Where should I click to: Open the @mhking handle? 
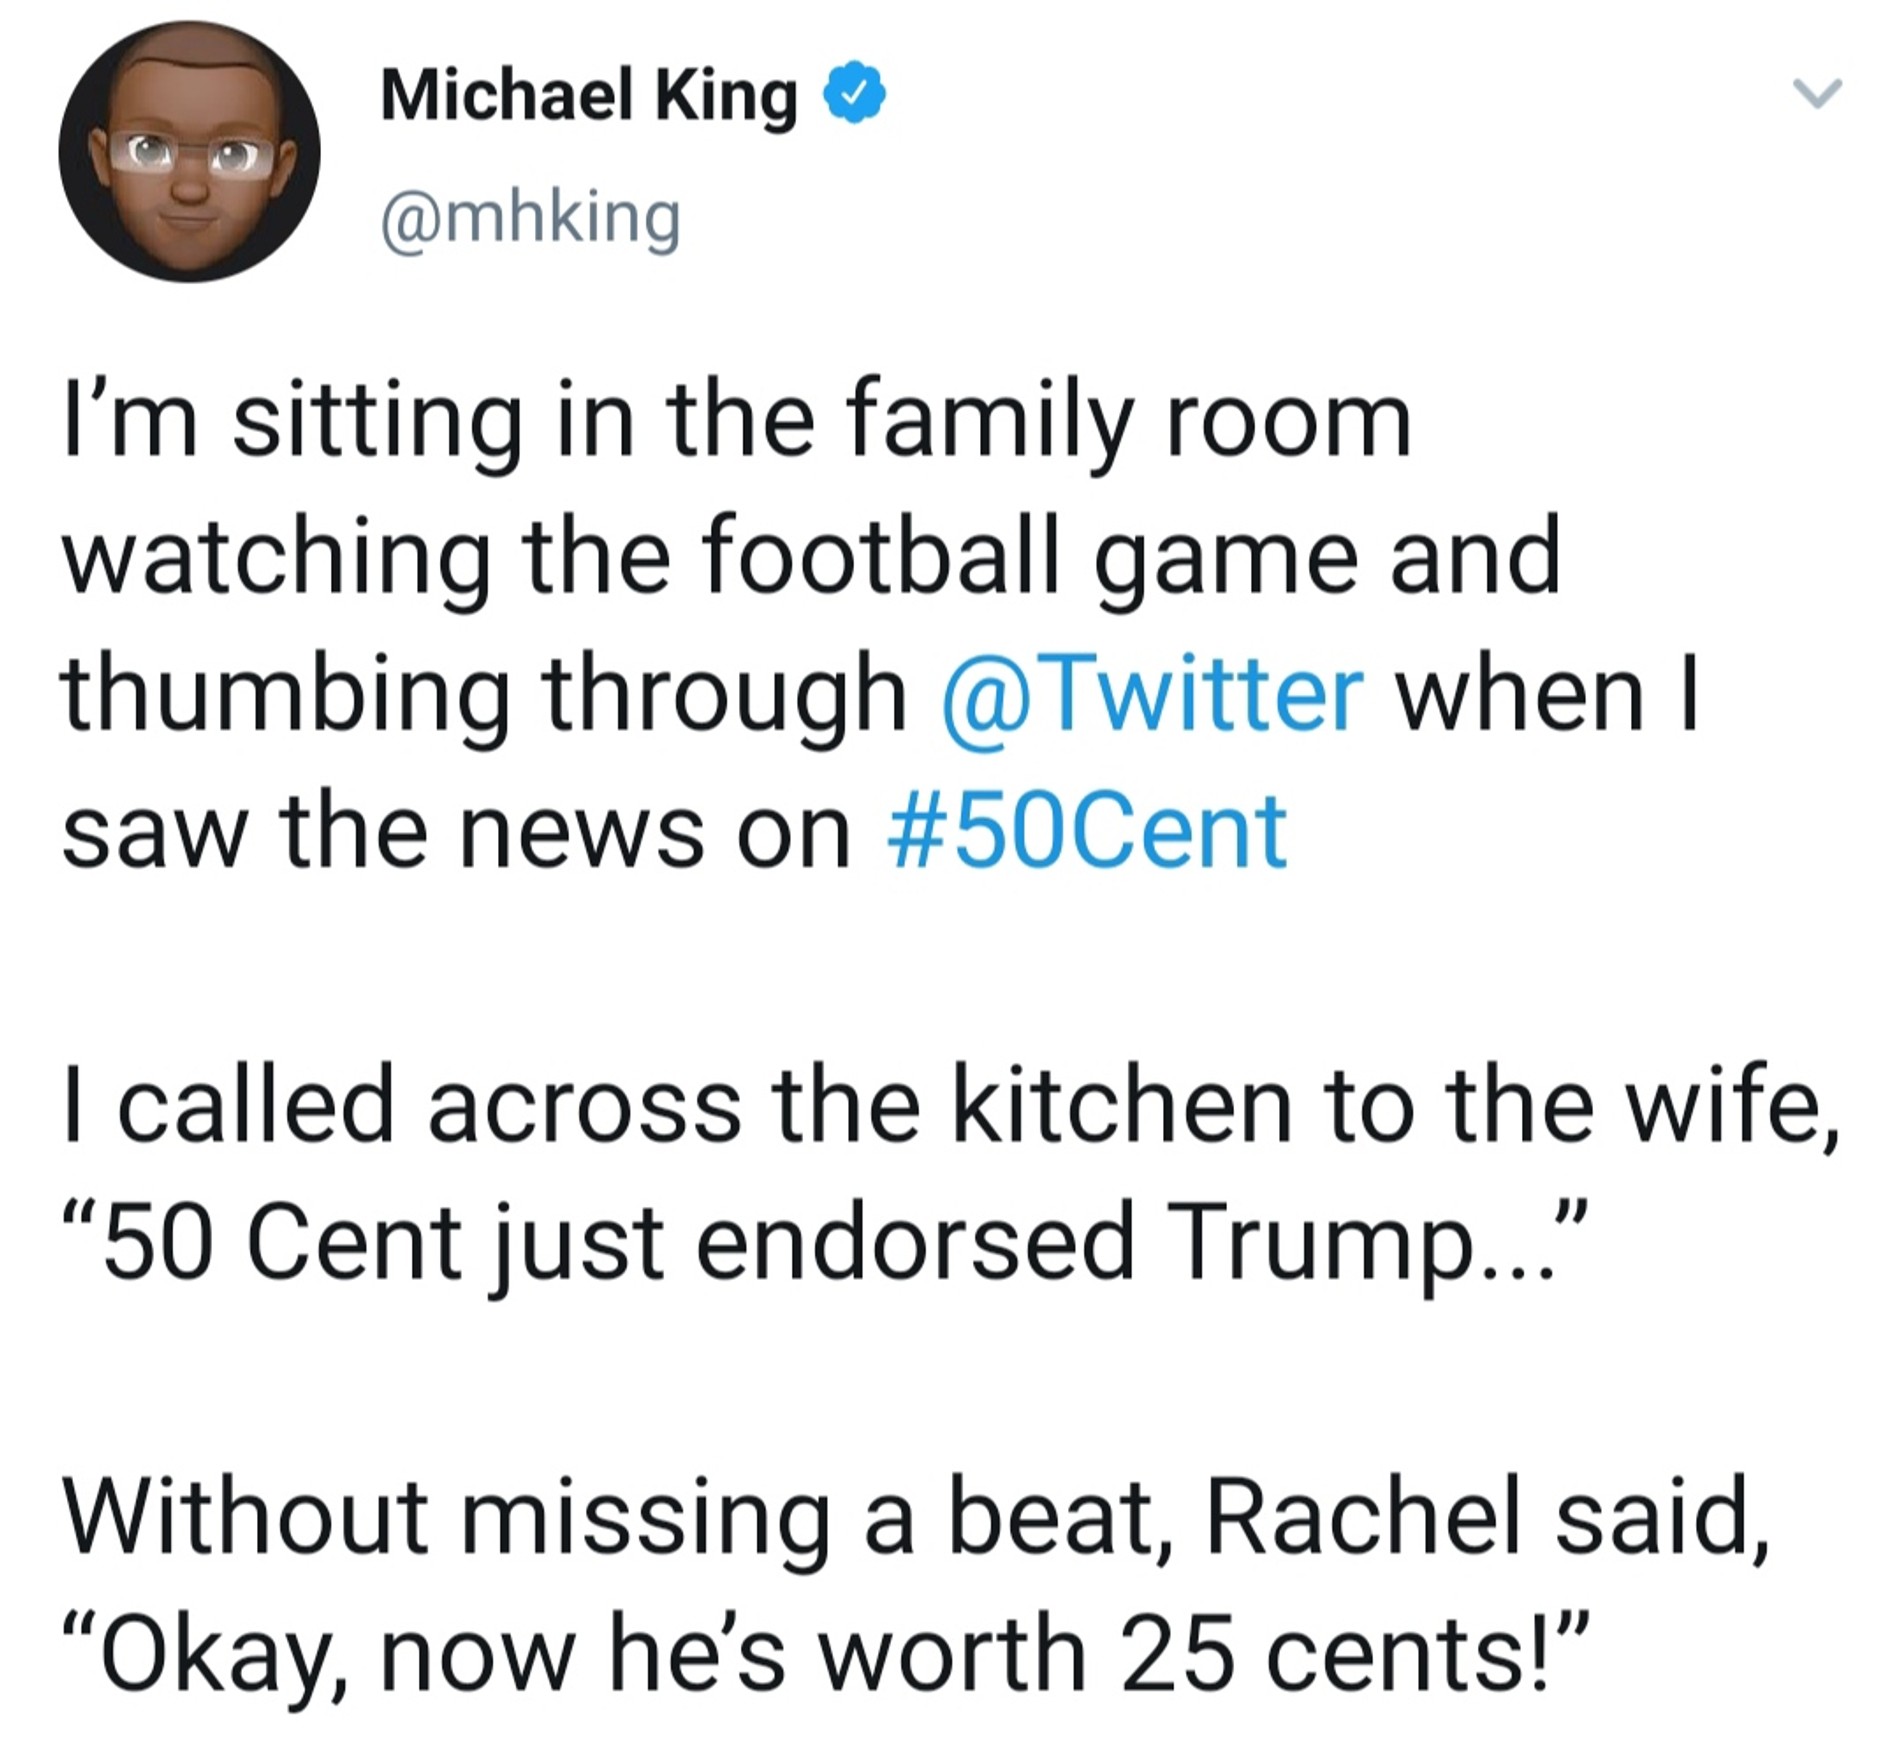click(530, 217)
